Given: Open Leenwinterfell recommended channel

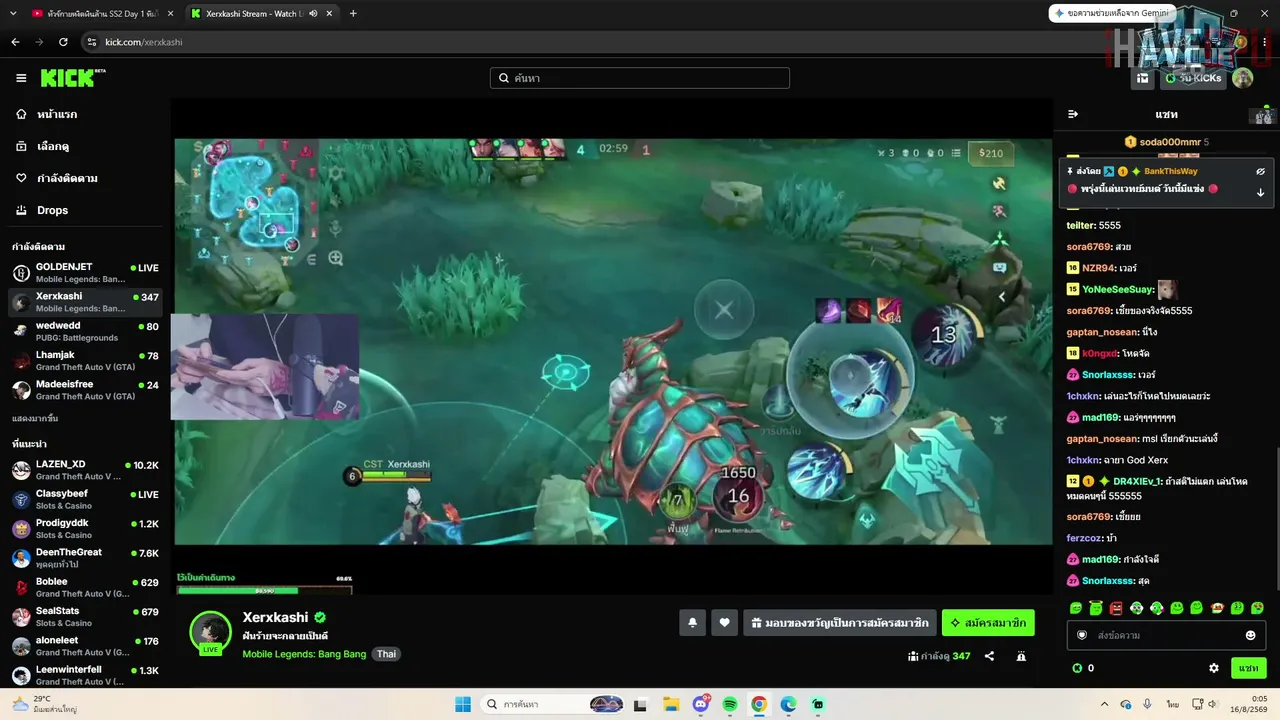Looking at the screenshot, I should coord(85,675).
